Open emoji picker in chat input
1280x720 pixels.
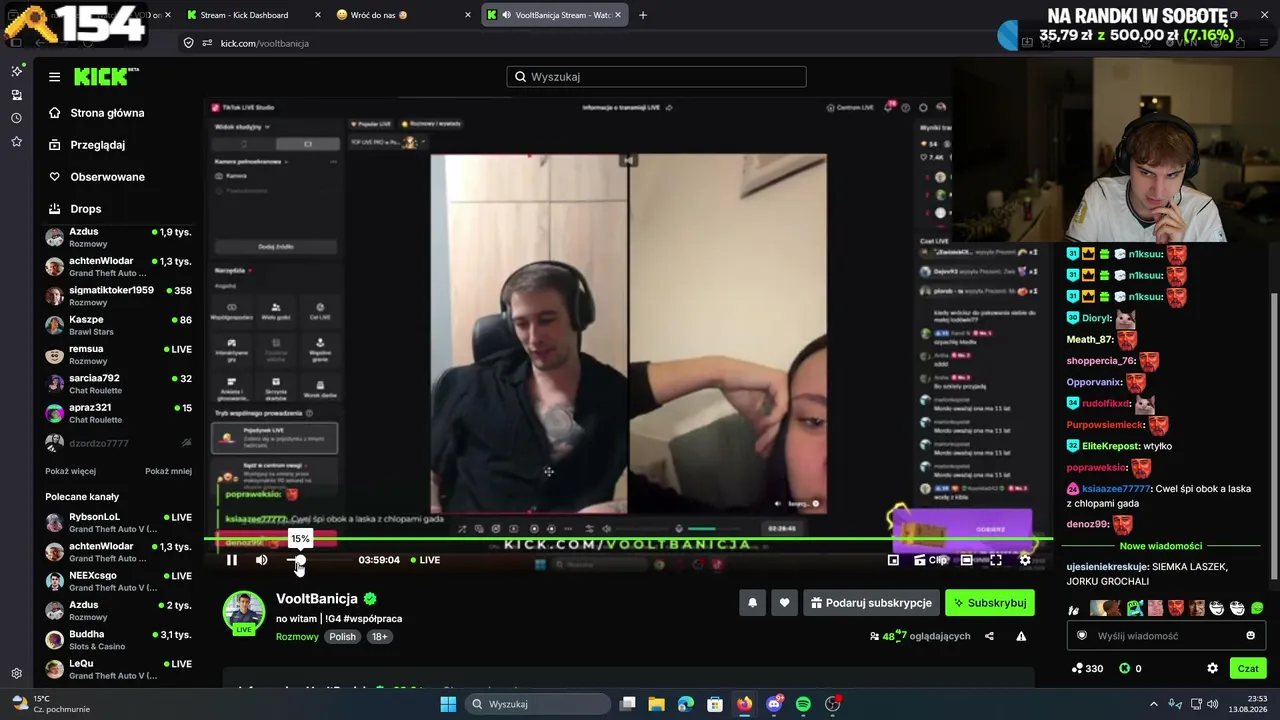(x=1250, y=636)
